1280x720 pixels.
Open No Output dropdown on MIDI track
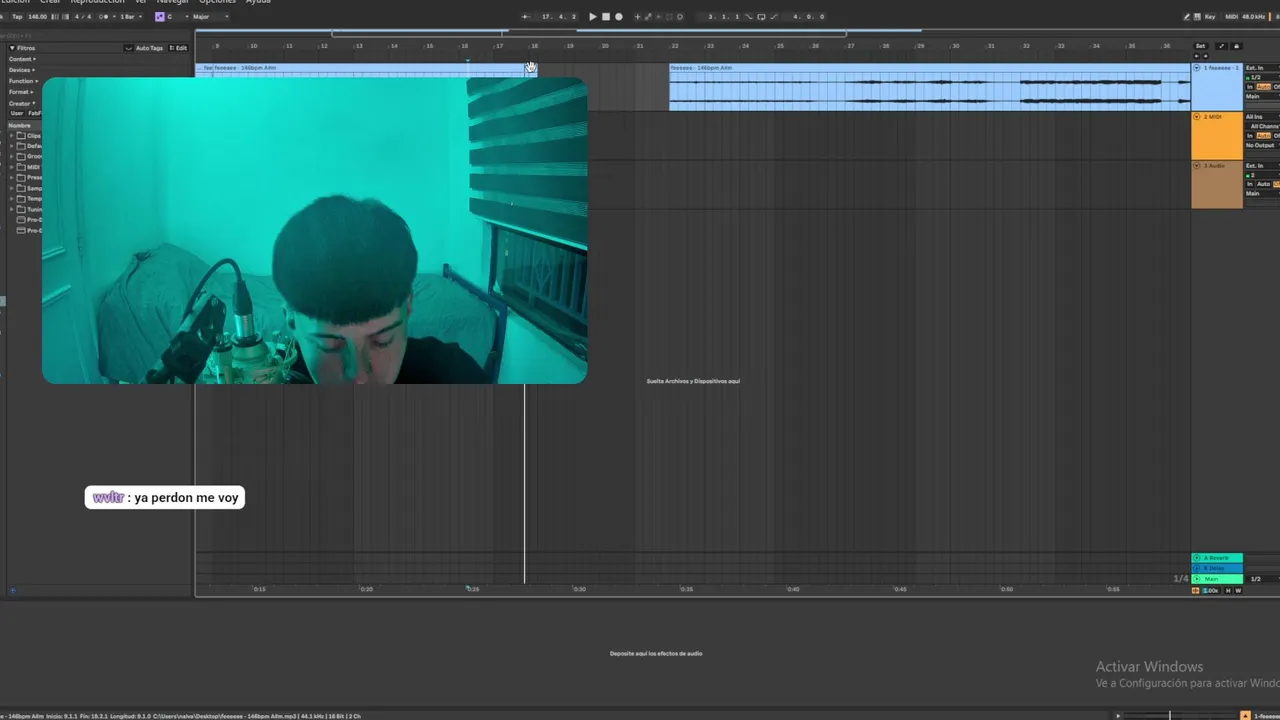pyautogui.click(x=1262, y=146)
